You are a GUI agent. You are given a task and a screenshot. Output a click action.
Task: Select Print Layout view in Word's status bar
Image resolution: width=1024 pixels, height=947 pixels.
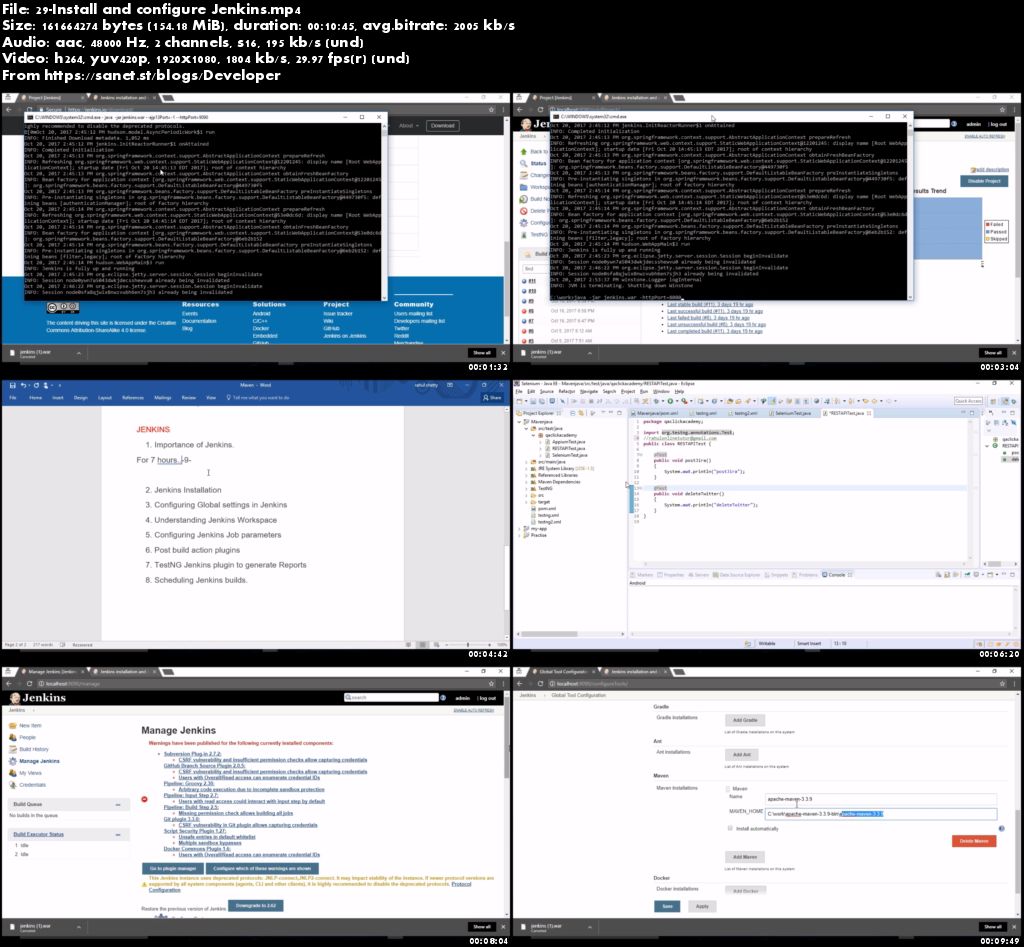[x=423, y=645]
